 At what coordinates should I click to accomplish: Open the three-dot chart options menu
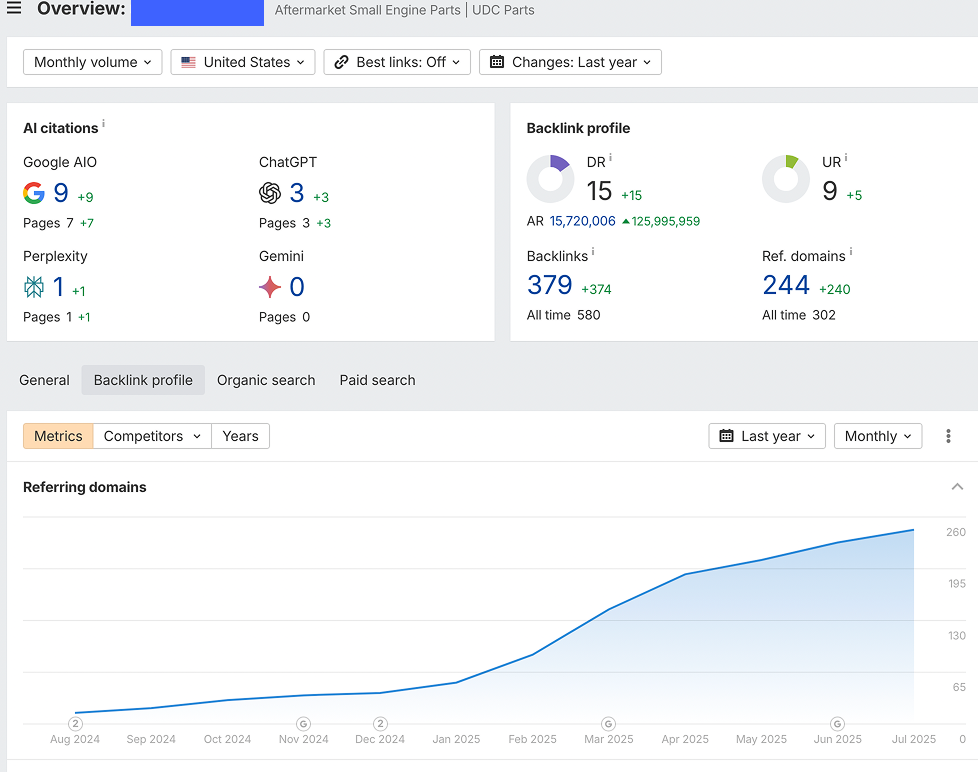[x=948, y=436]
